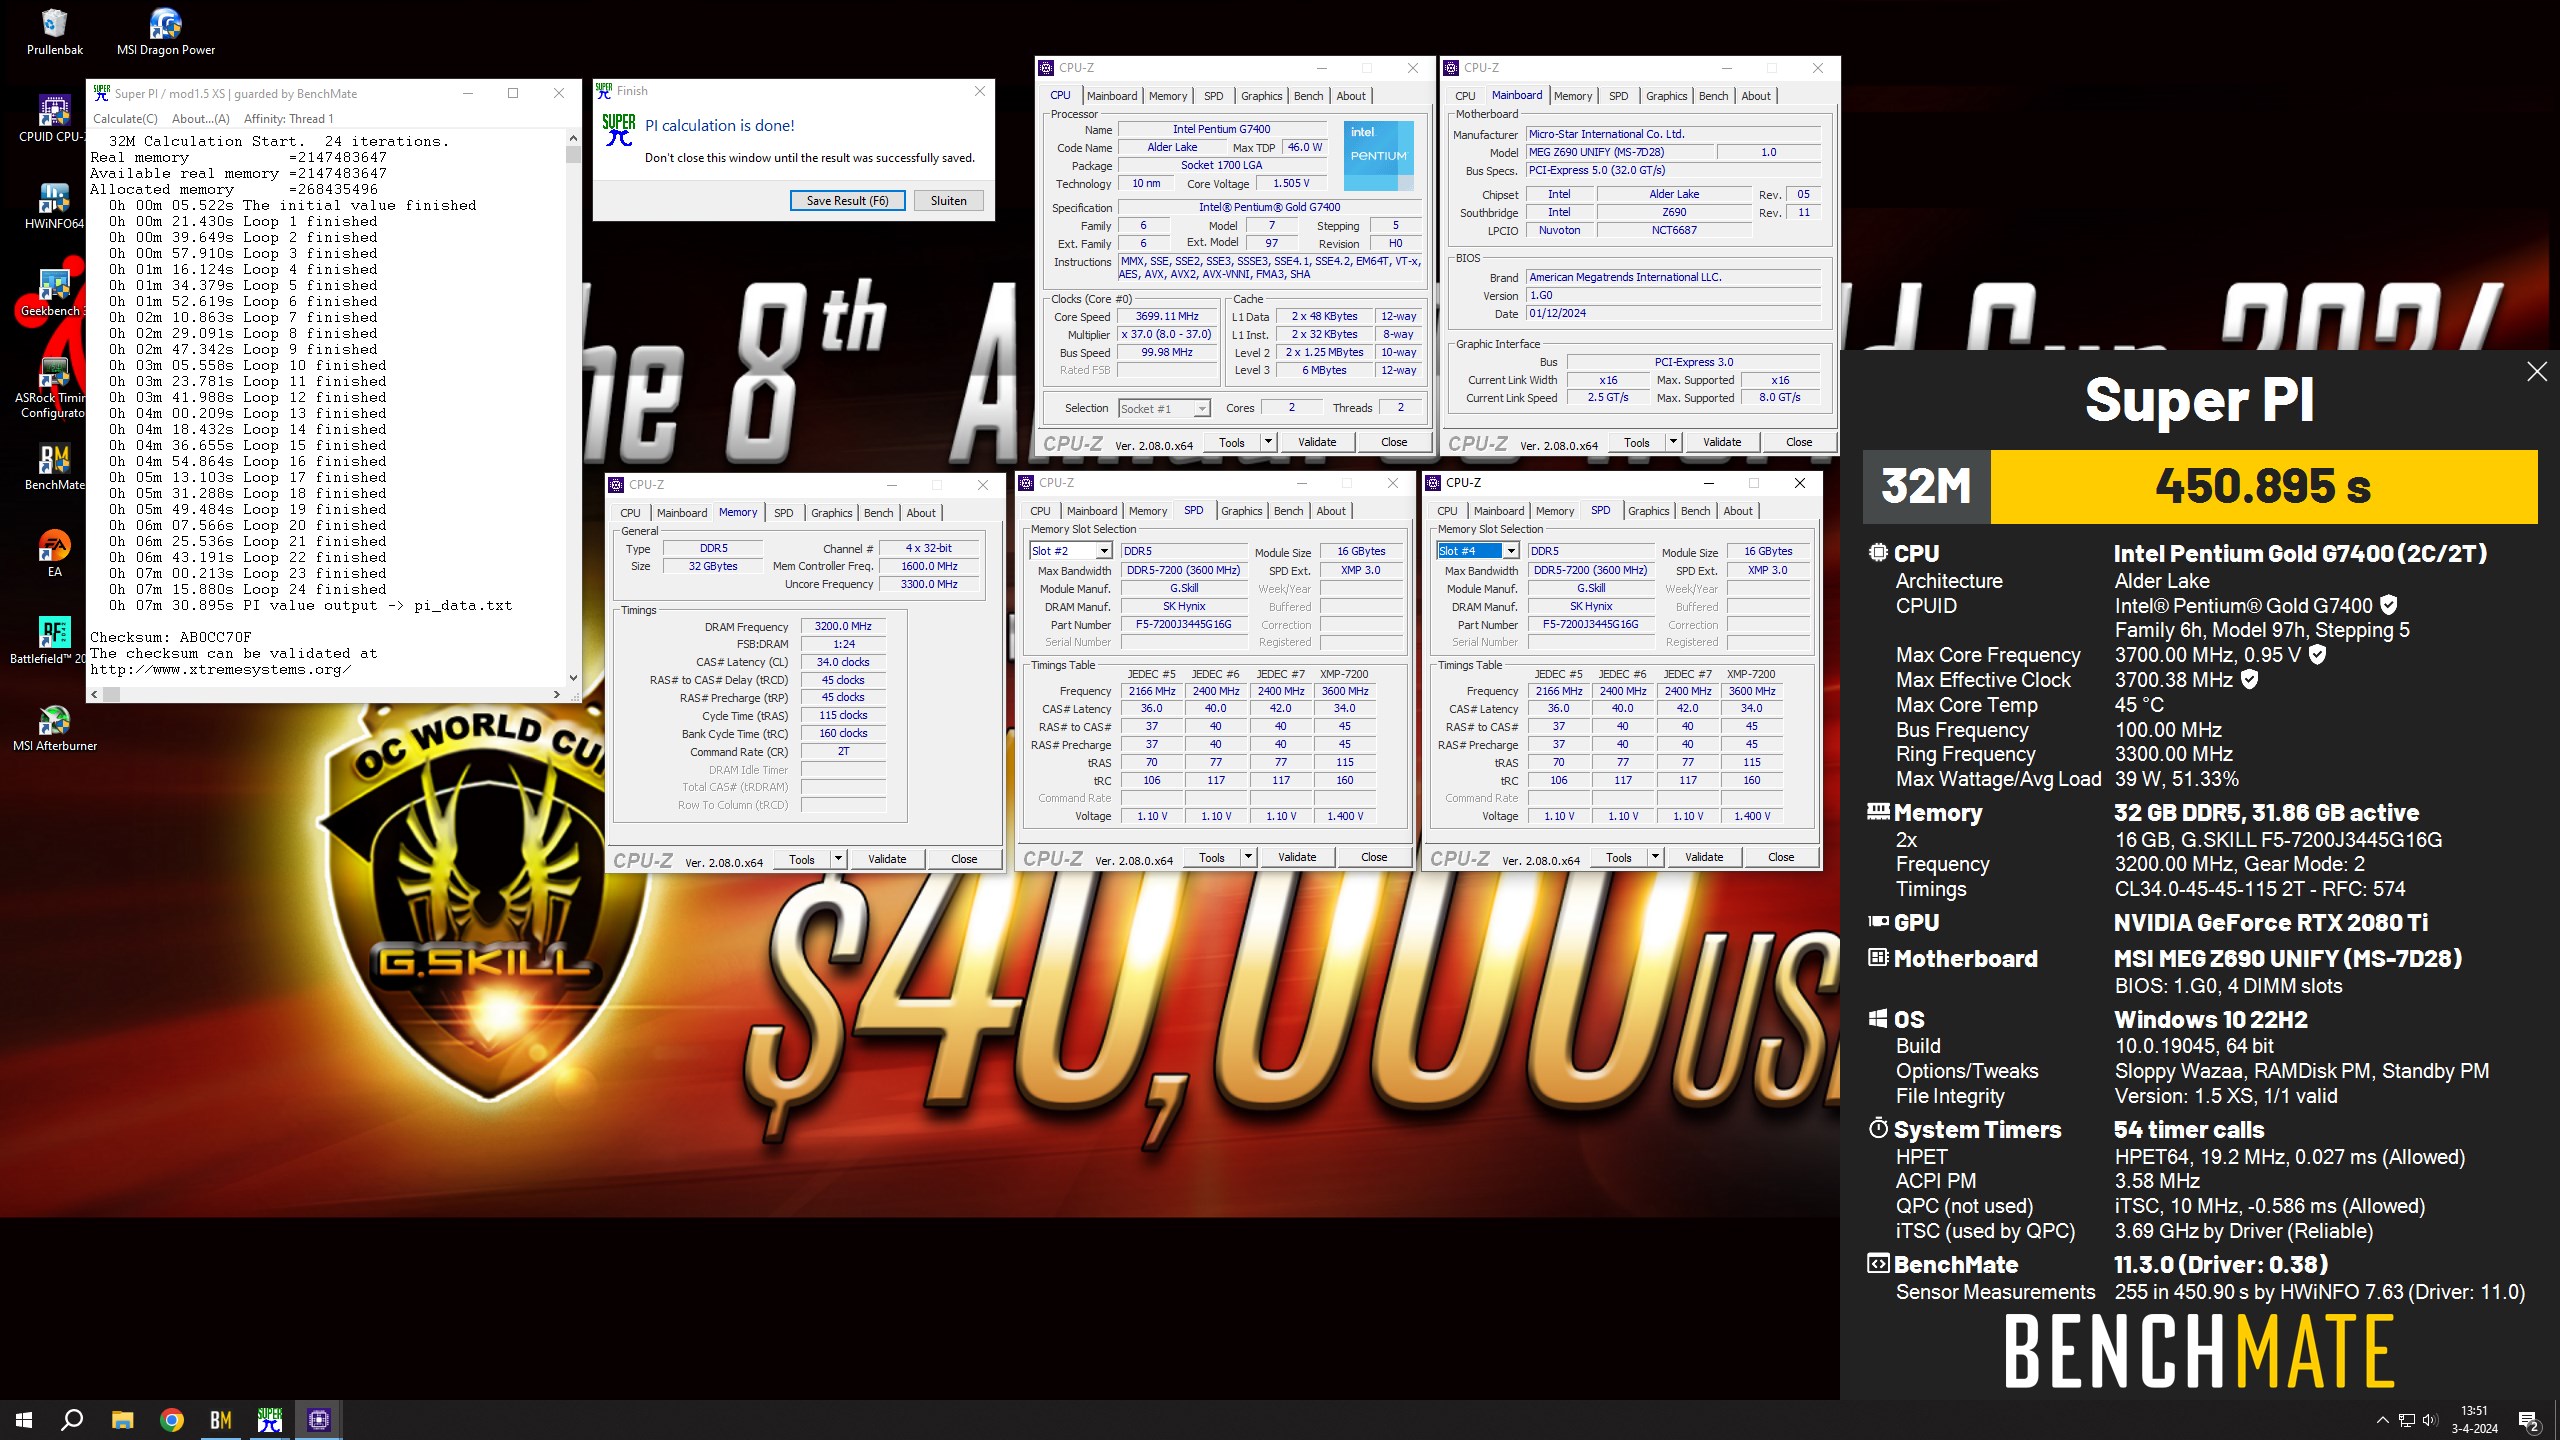Click Close button in Slot #4 SPD window
Screen dimensions: 2560x1440
(x=1781, y=857)
